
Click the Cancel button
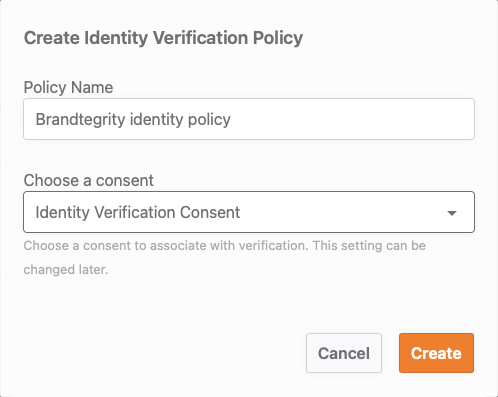point(344,353)
